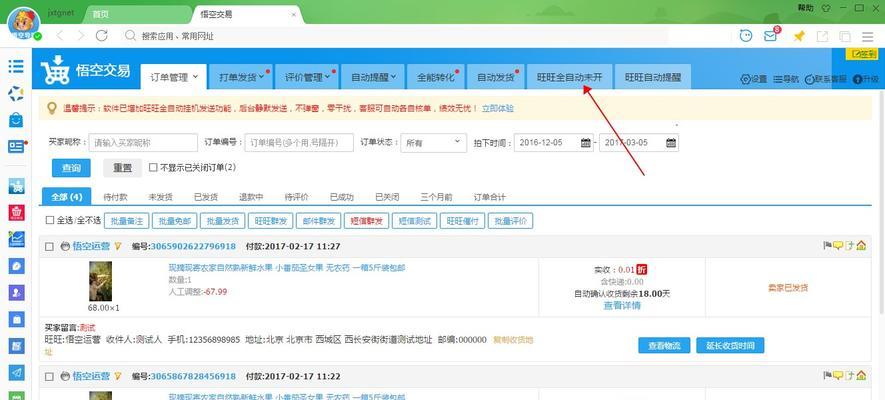The image size is (885, 400).
Task: Expand 打单发货 dropdown menu
Action: point(240,77)
